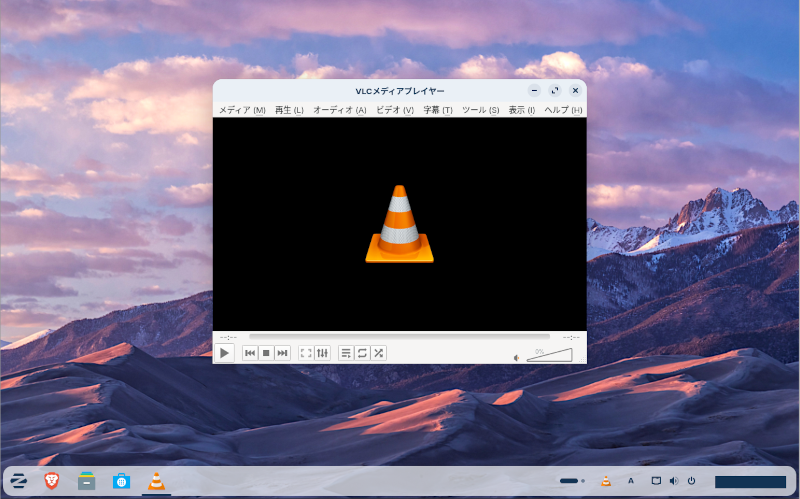800x499 pixels.
Task: Launch Brave browser from the taskbar
Action: [x=52, y=481]
